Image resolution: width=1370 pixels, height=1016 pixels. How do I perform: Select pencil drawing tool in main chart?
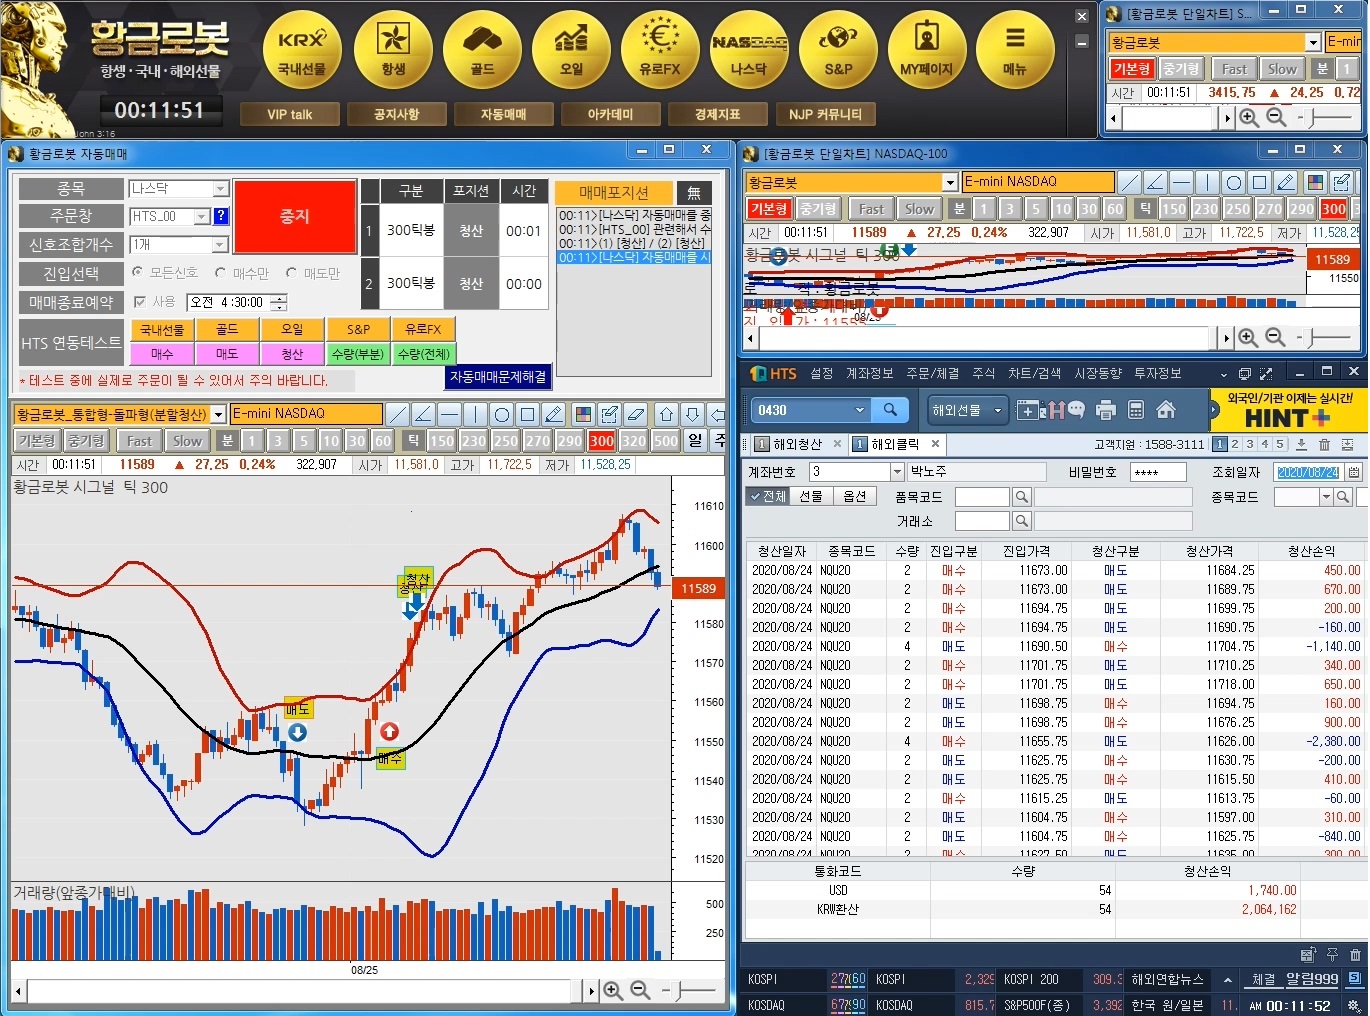pos(554,414)
